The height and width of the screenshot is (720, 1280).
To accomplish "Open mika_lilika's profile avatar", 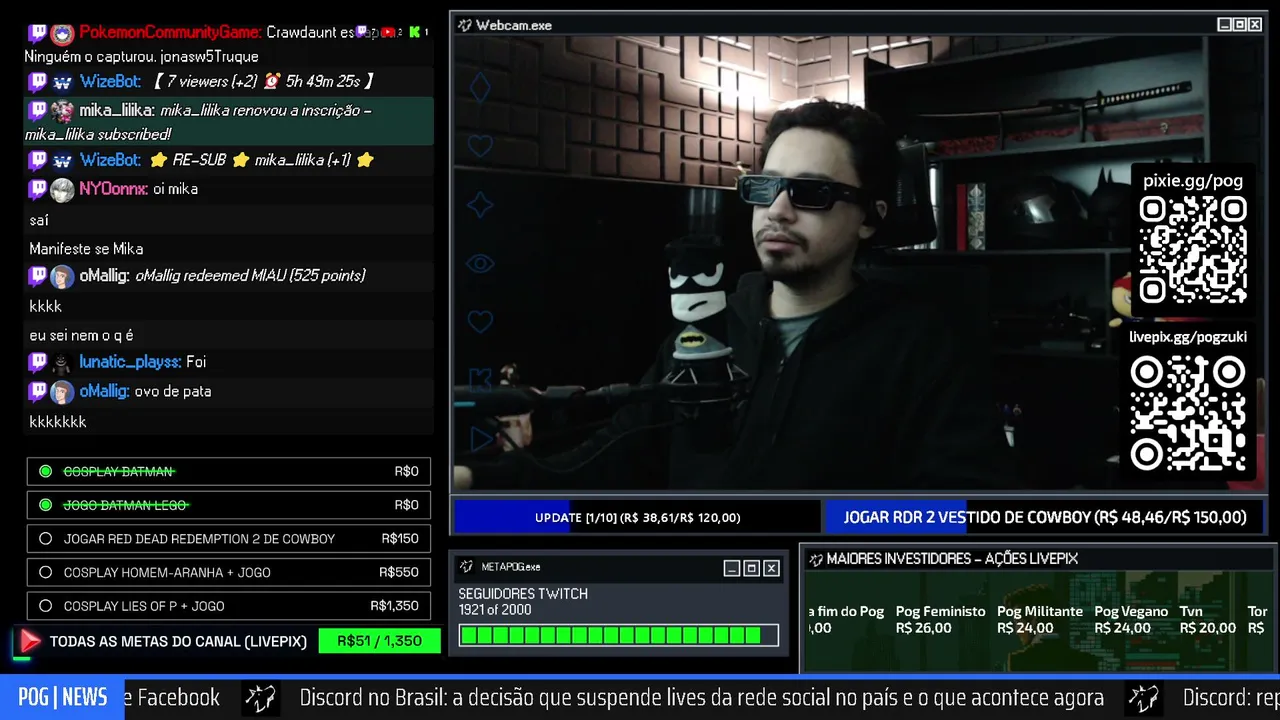I will click(x=62, y=111).
